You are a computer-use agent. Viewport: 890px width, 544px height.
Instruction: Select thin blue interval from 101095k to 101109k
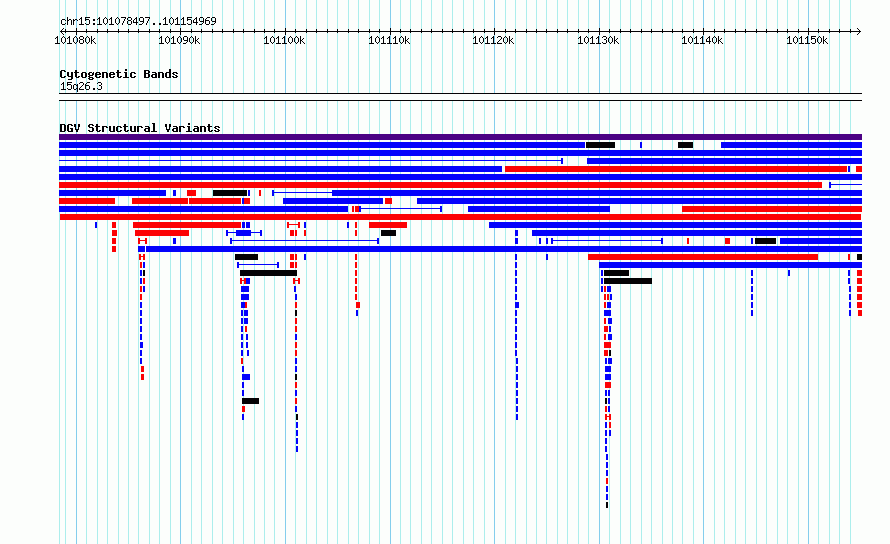(305, 241)
